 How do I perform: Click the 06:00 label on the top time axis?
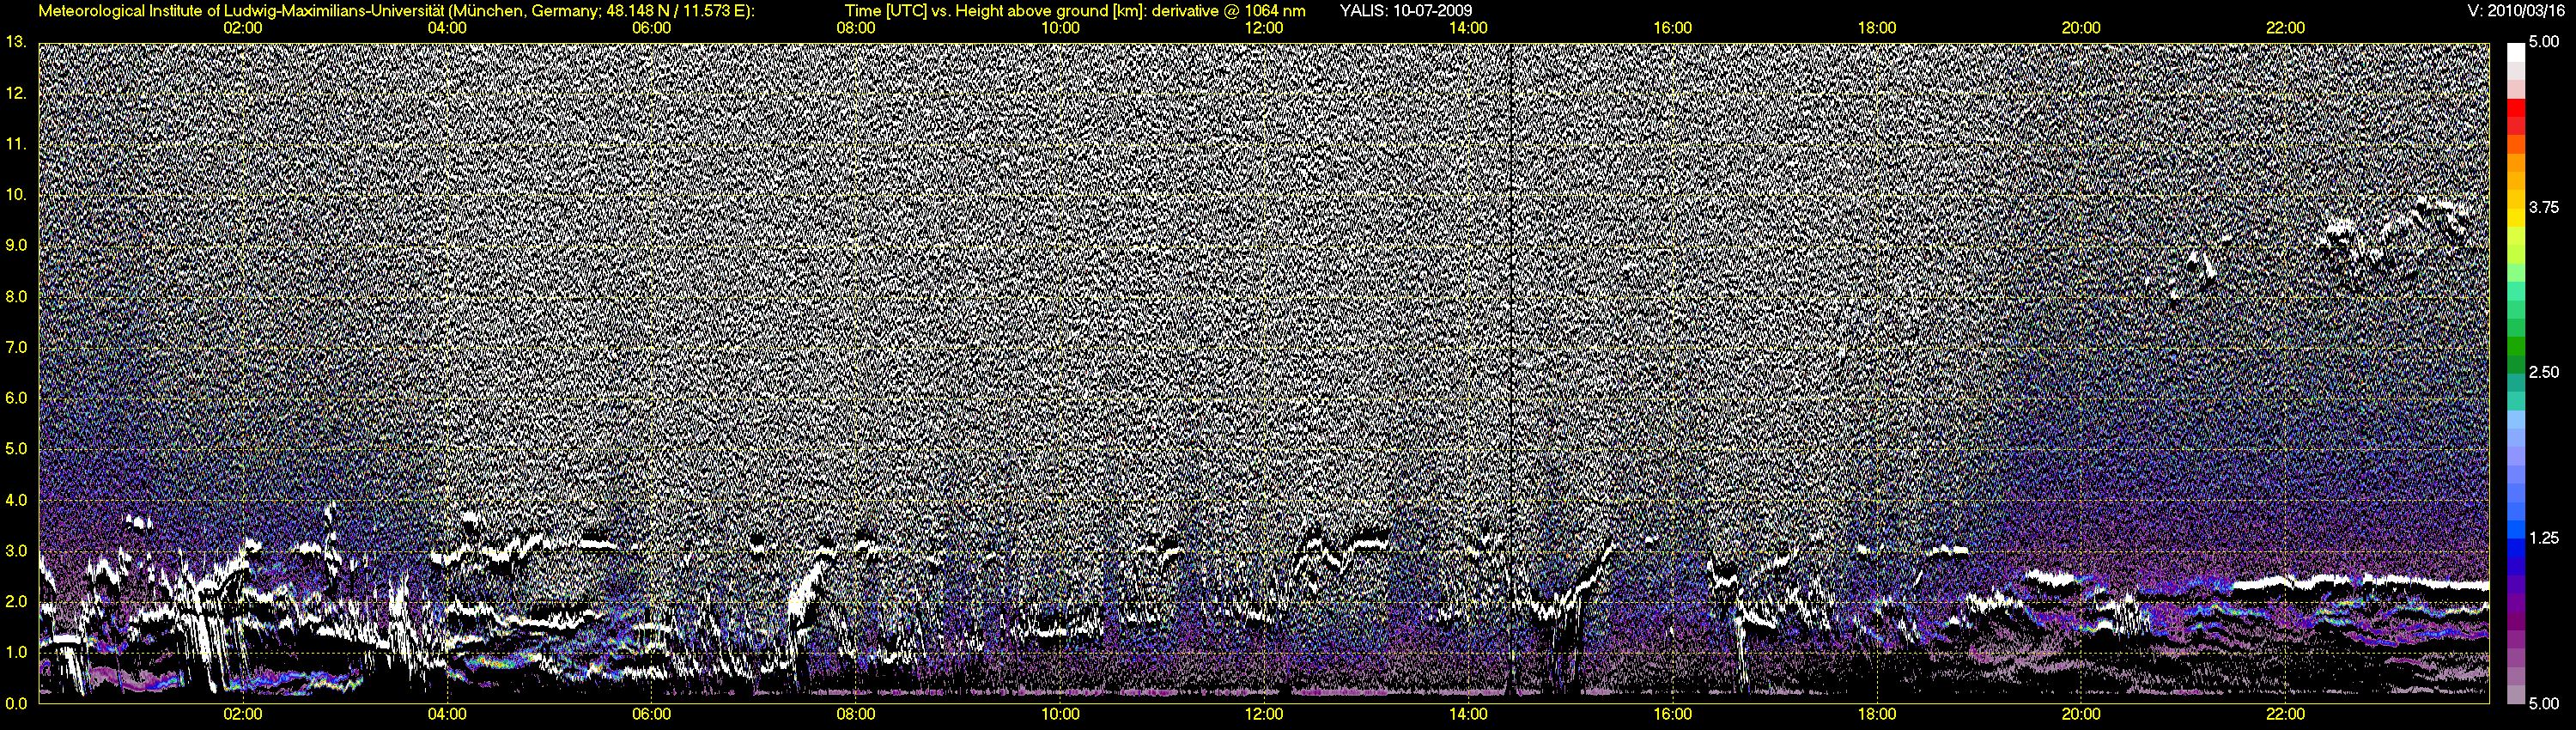coord(651,28)
